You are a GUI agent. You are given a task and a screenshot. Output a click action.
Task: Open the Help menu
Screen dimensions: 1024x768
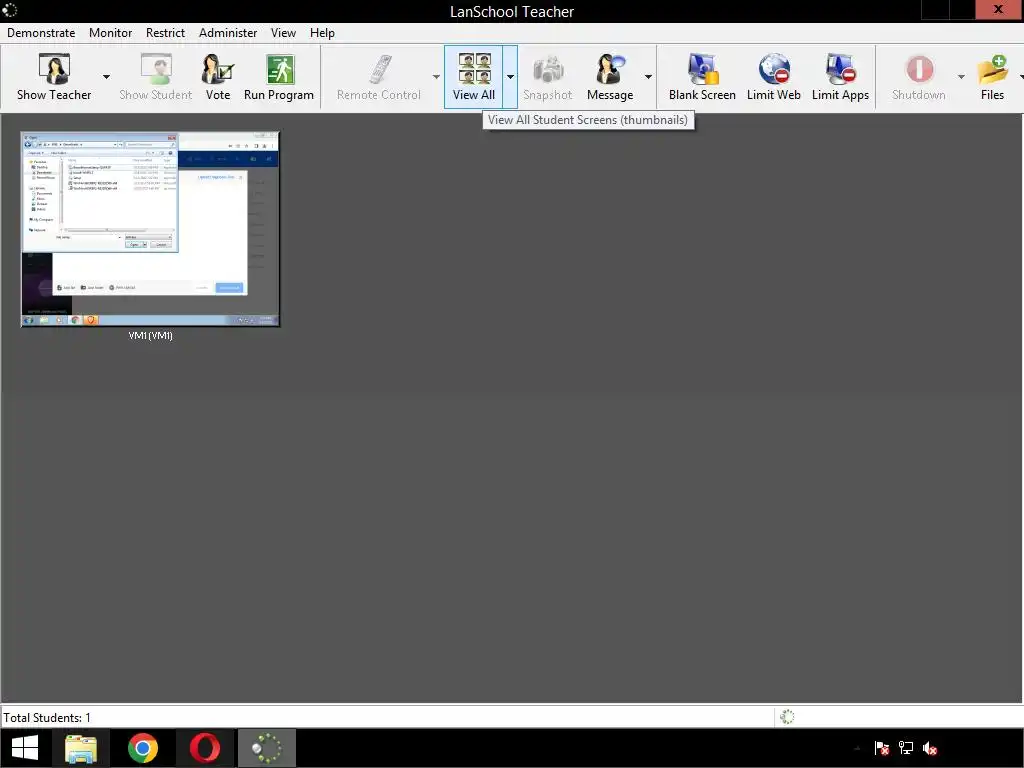point(322,33)
